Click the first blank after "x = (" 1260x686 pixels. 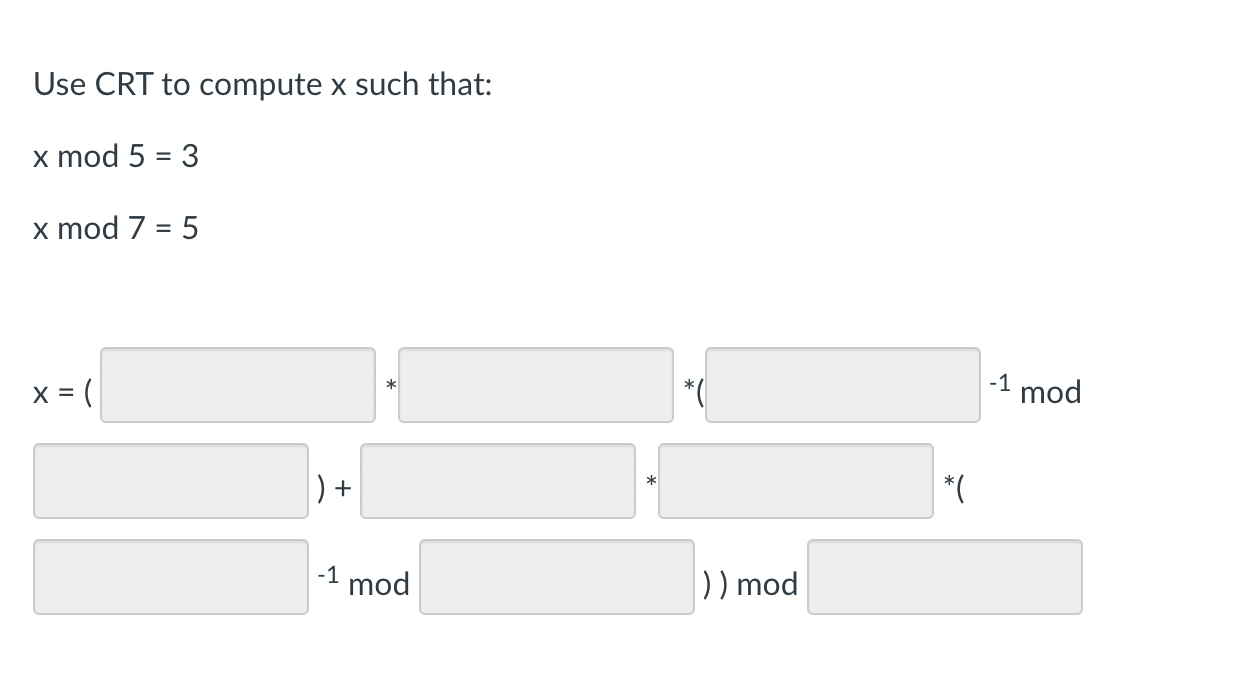tap(237, 384)
